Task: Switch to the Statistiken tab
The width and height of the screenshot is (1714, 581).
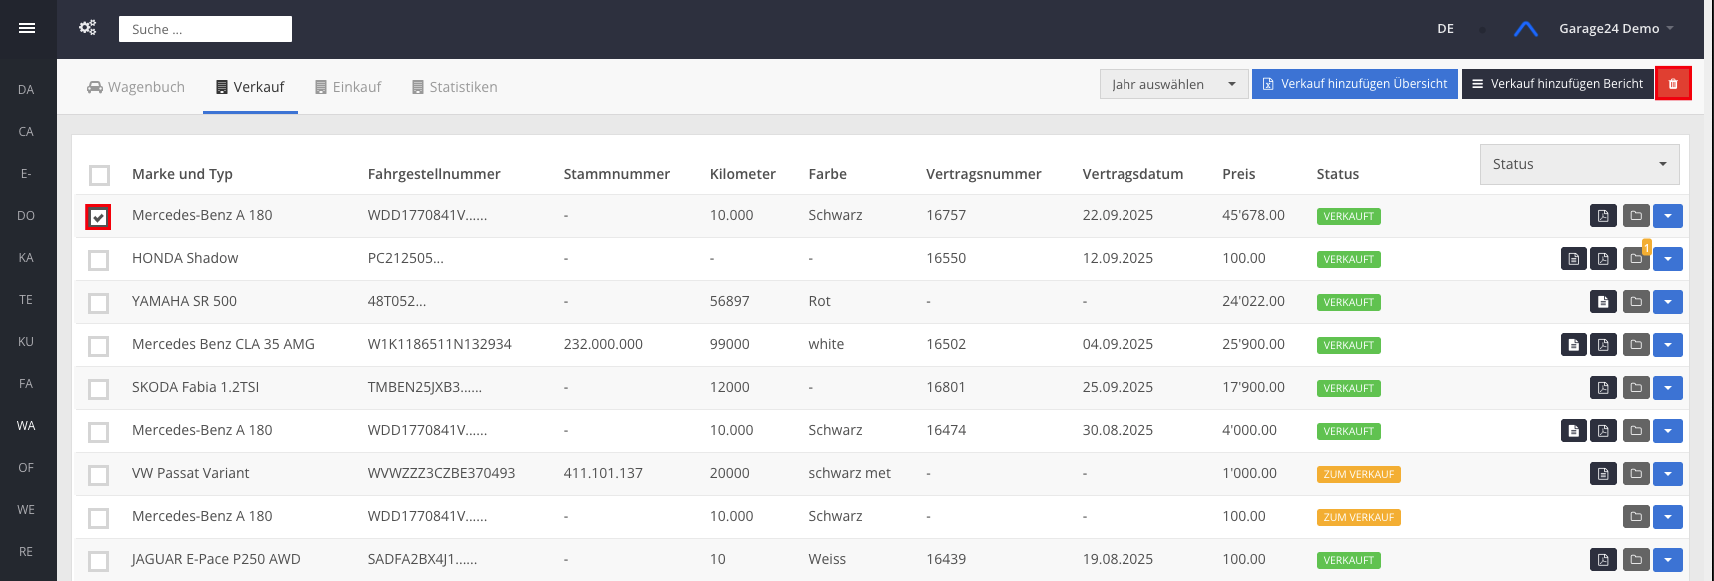Action: [454, 87]
